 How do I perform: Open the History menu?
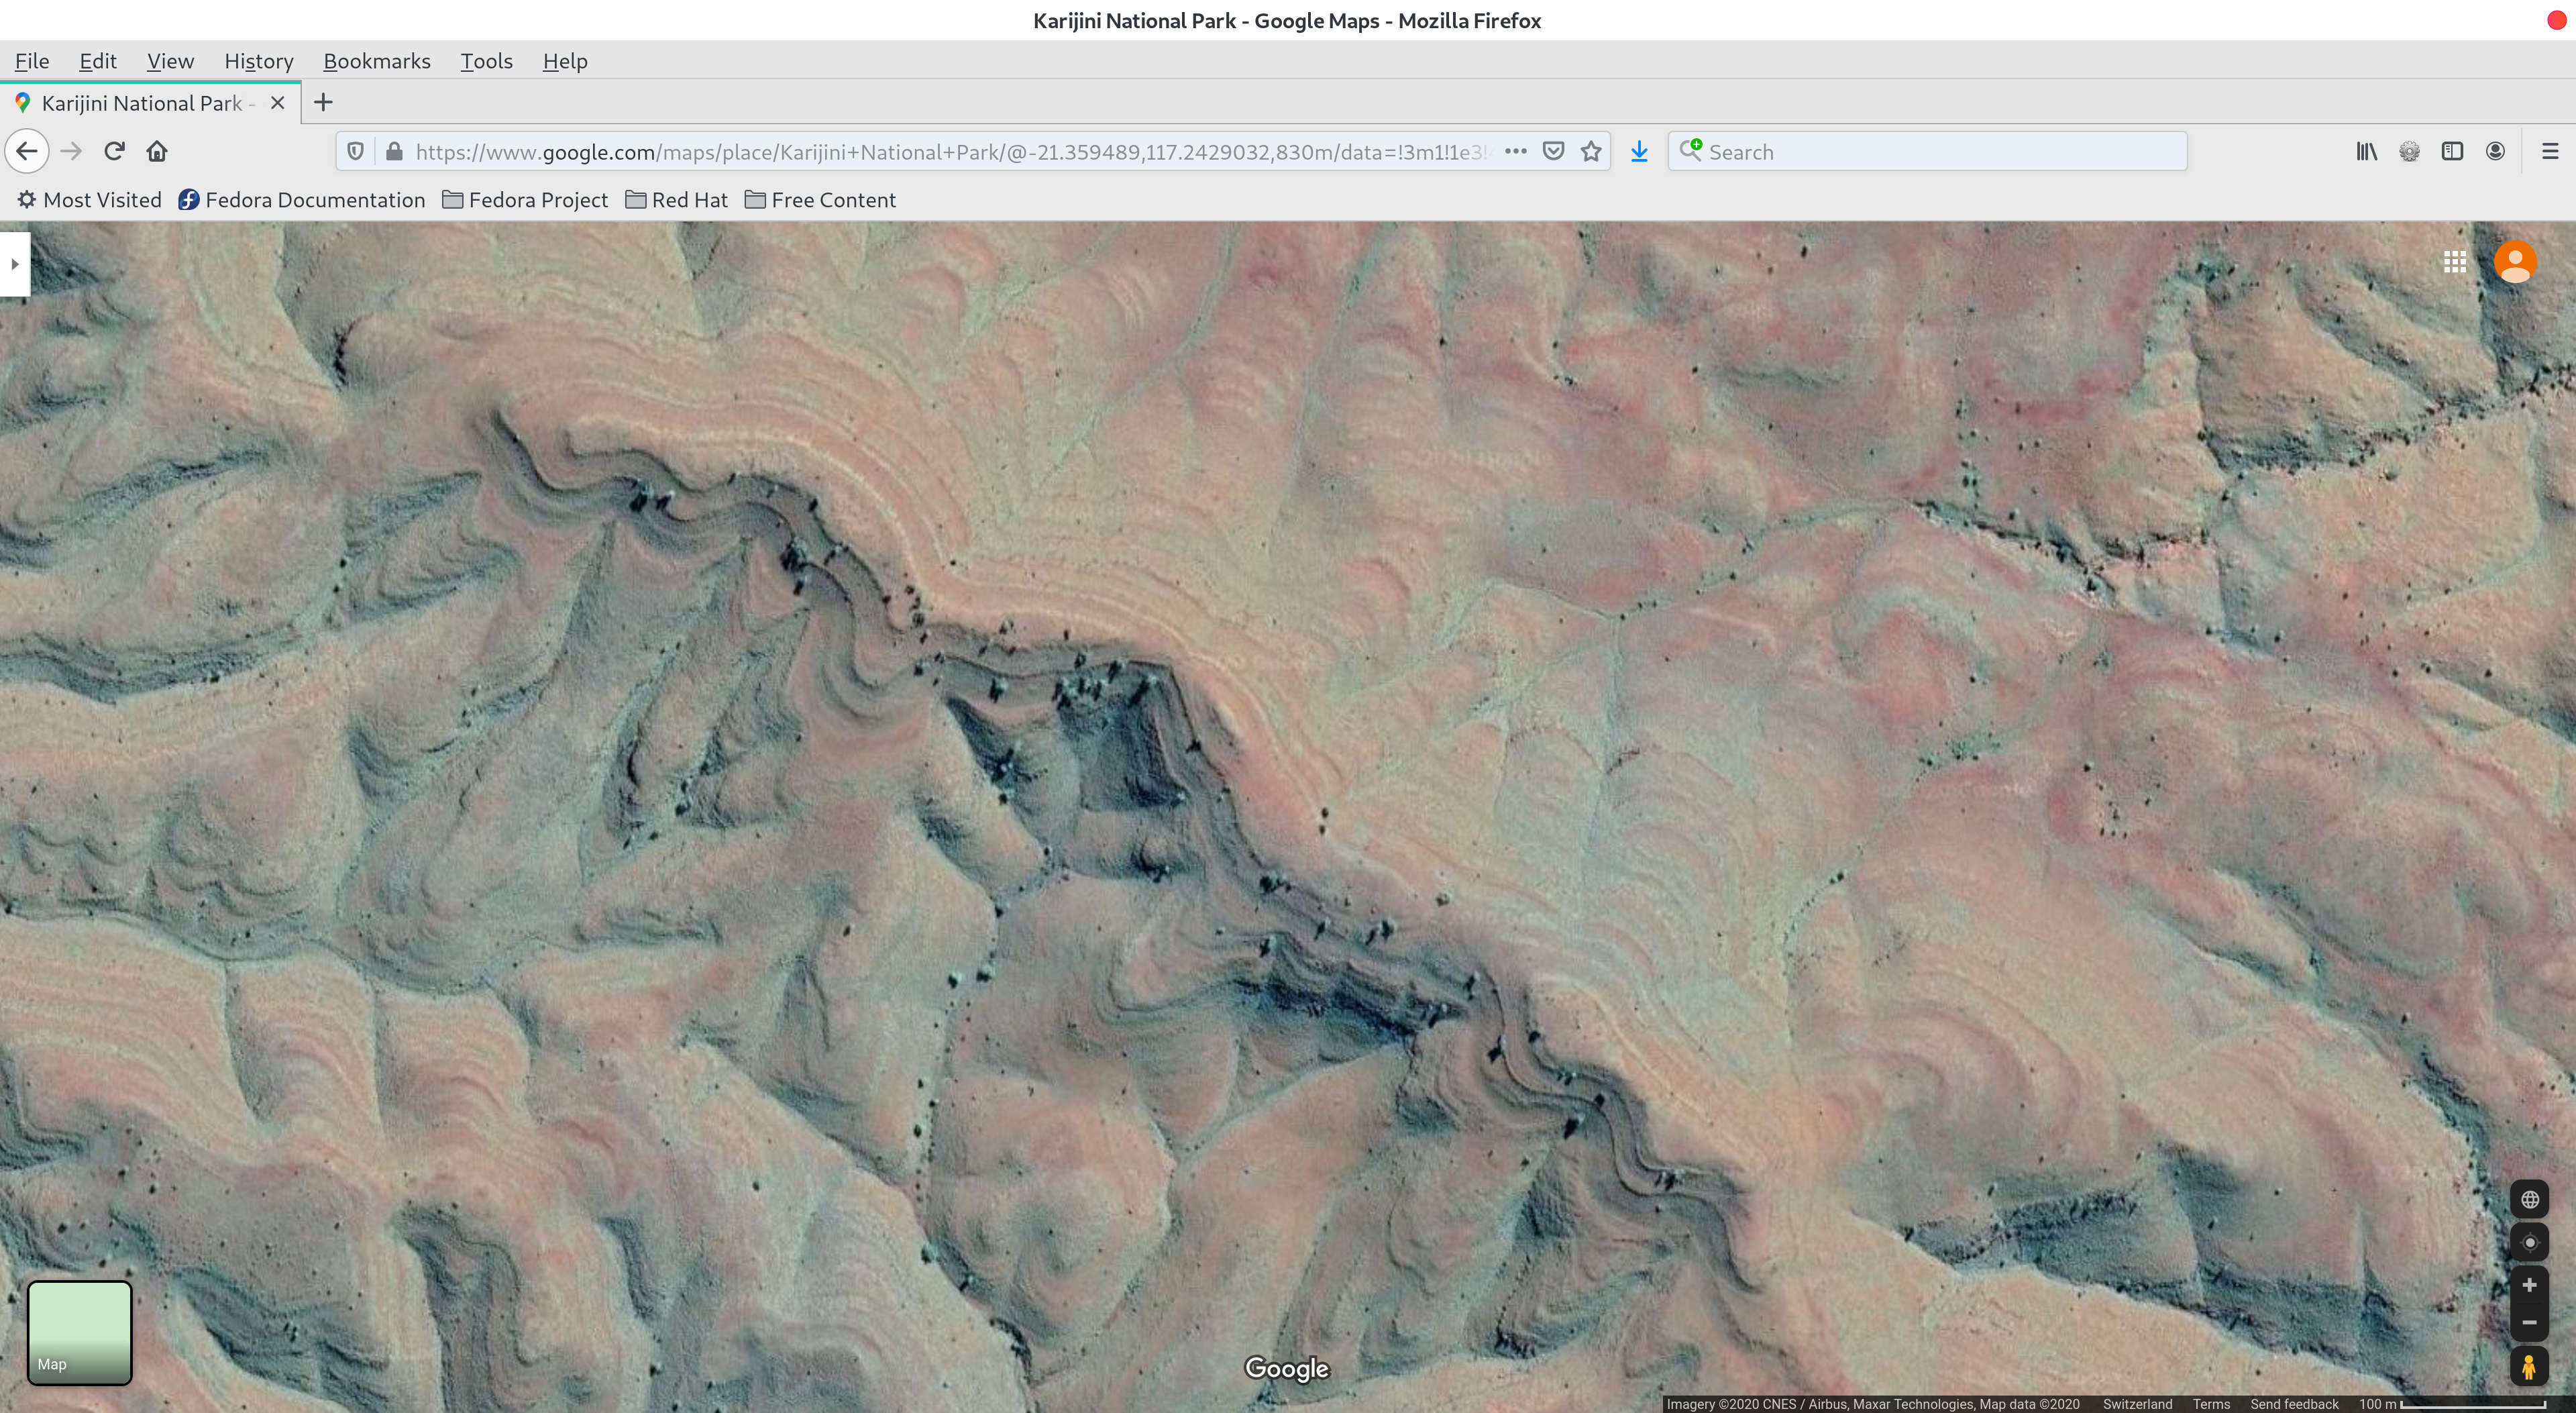[x=258, y=61]
